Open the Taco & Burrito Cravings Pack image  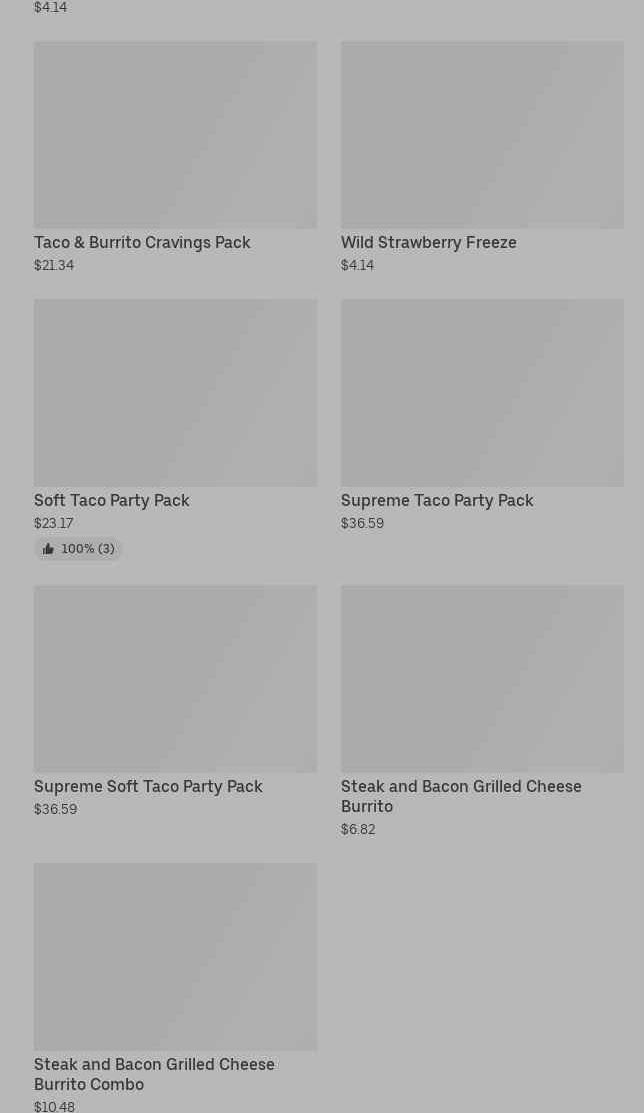click(175, 135)
